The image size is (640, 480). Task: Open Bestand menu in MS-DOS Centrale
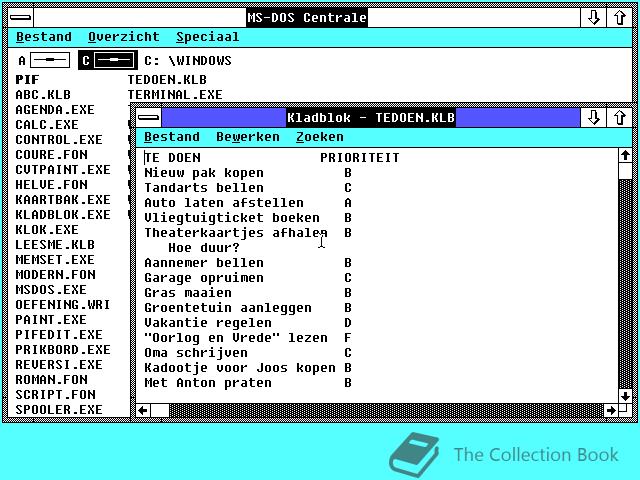pyautogui.click(x=44, y=37)
